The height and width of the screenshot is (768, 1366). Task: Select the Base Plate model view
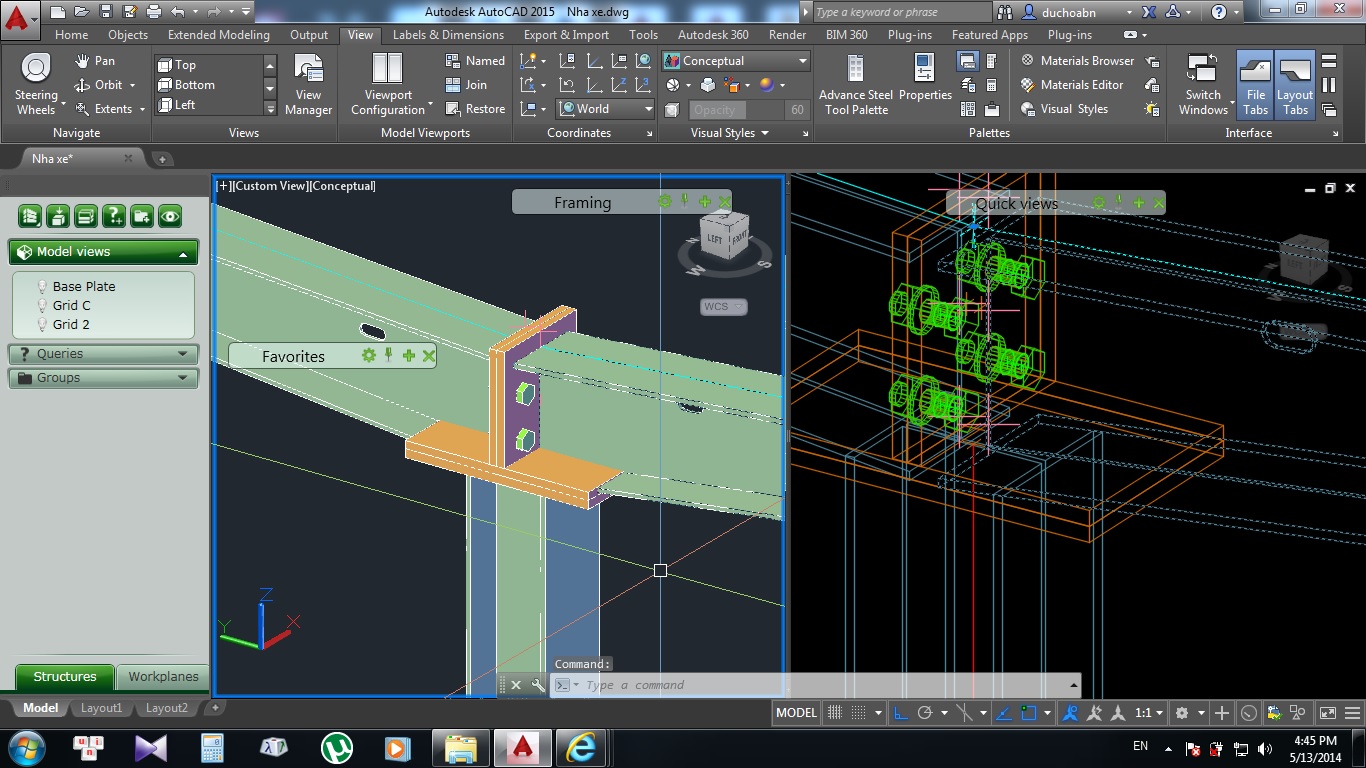[x=84, y=286]
